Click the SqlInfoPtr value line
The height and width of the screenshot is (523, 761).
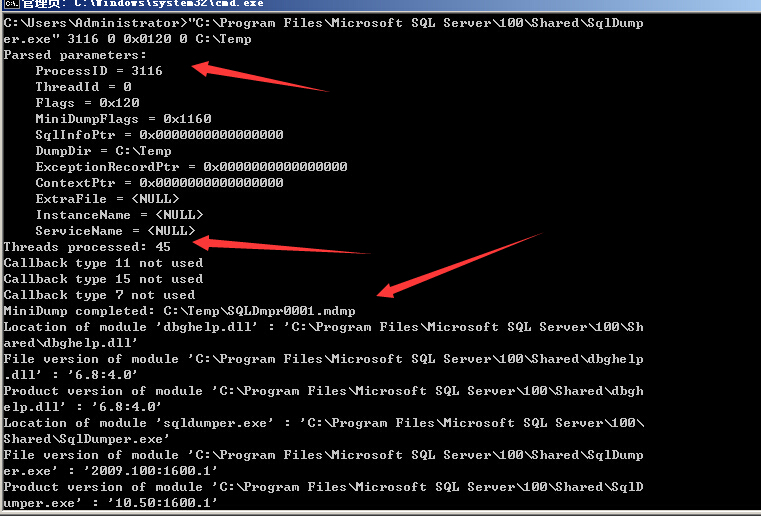click(x=159, y=135)
